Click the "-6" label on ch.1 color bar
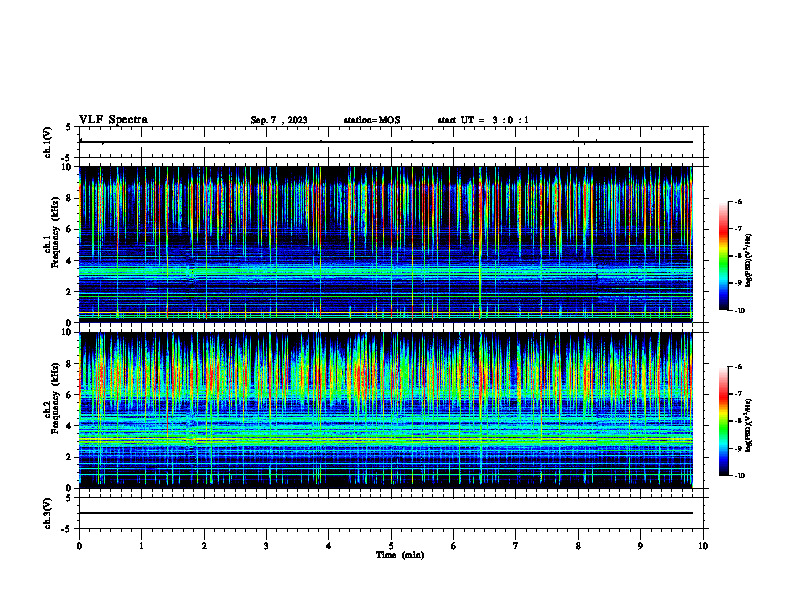Viewport: 792px width, 612px height. click(739, 201)
